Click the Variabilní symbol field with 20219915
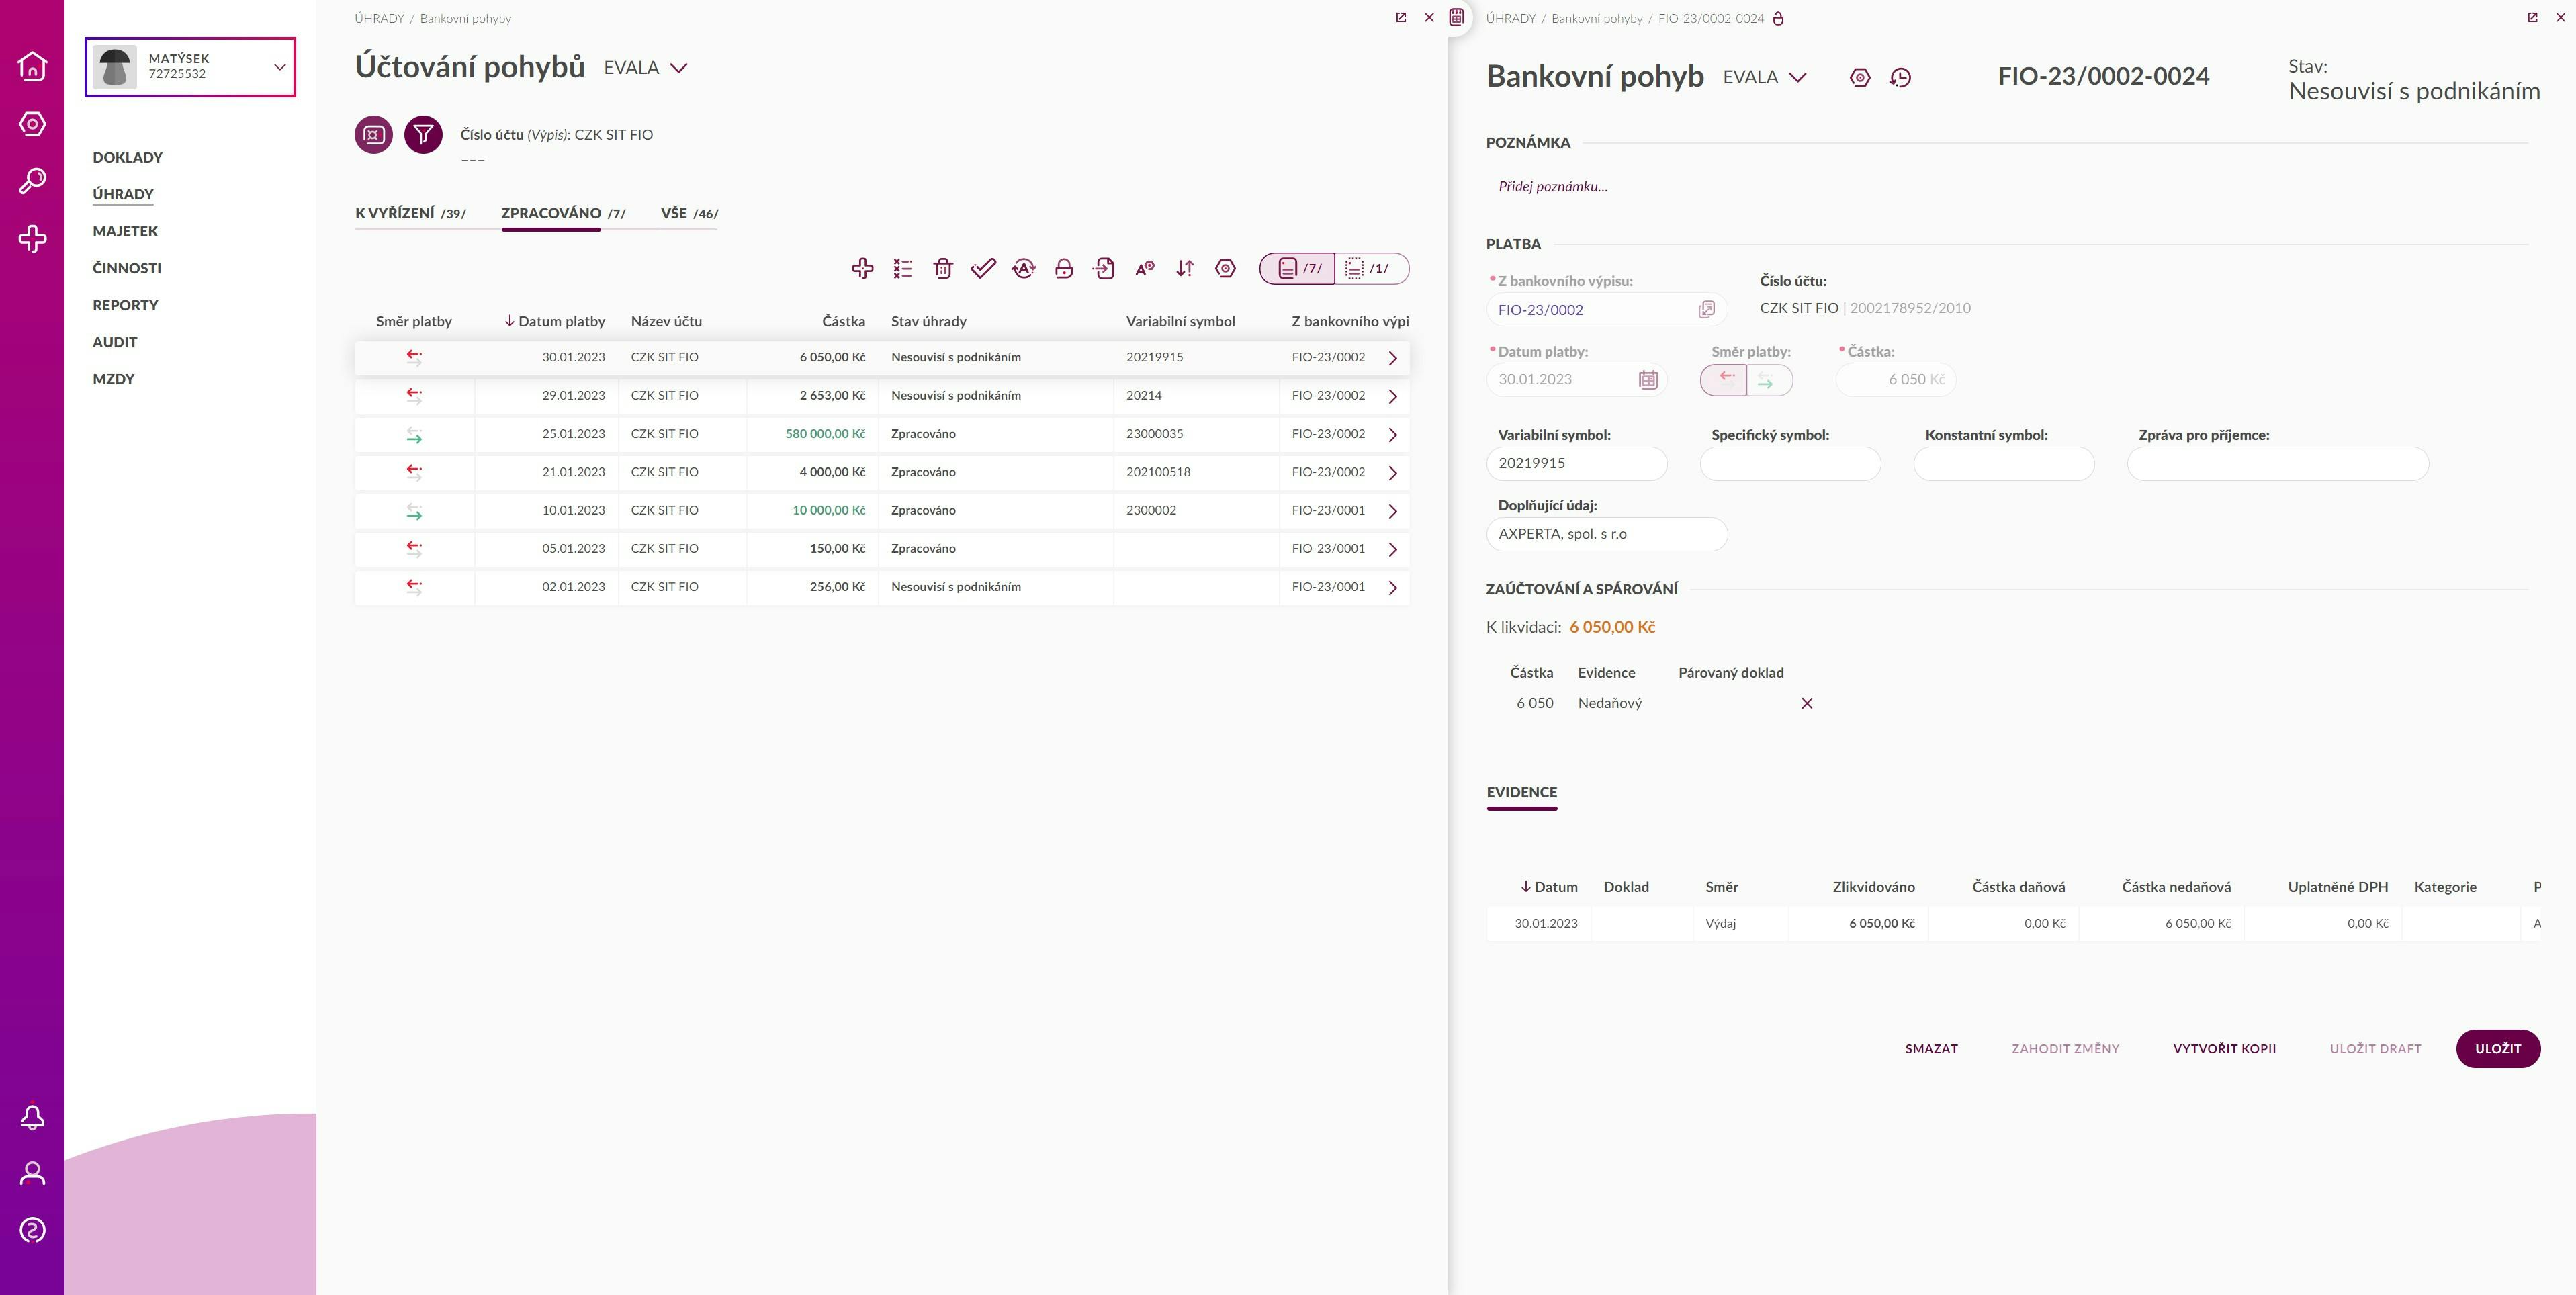 pyautogui.click(x=1576, y=464)
